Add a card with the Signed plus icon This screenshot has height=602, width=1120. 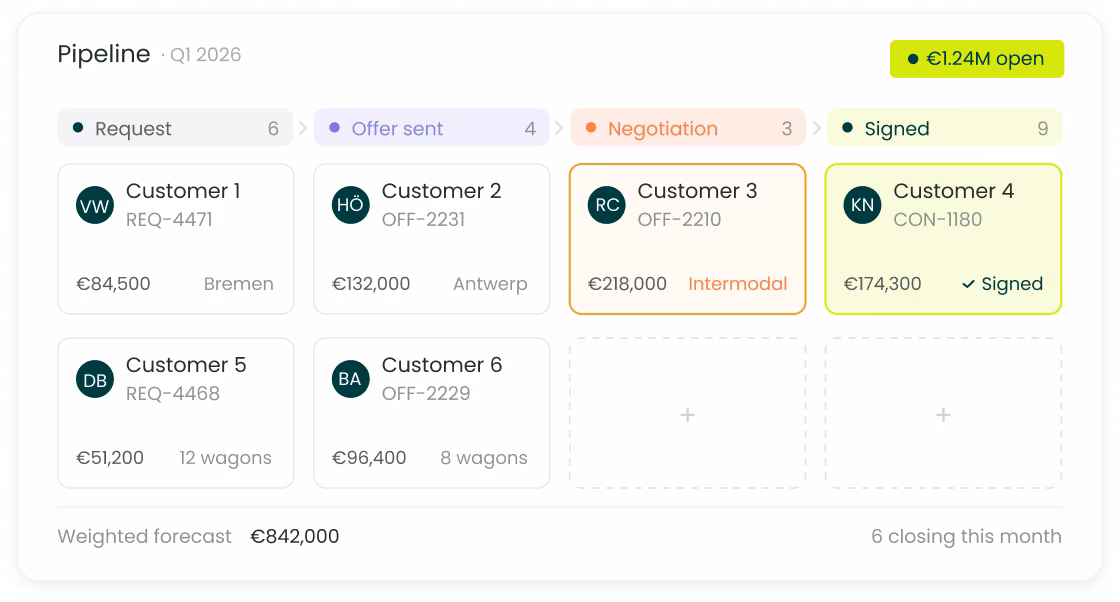pyautogui.click(x=943, y=415)
